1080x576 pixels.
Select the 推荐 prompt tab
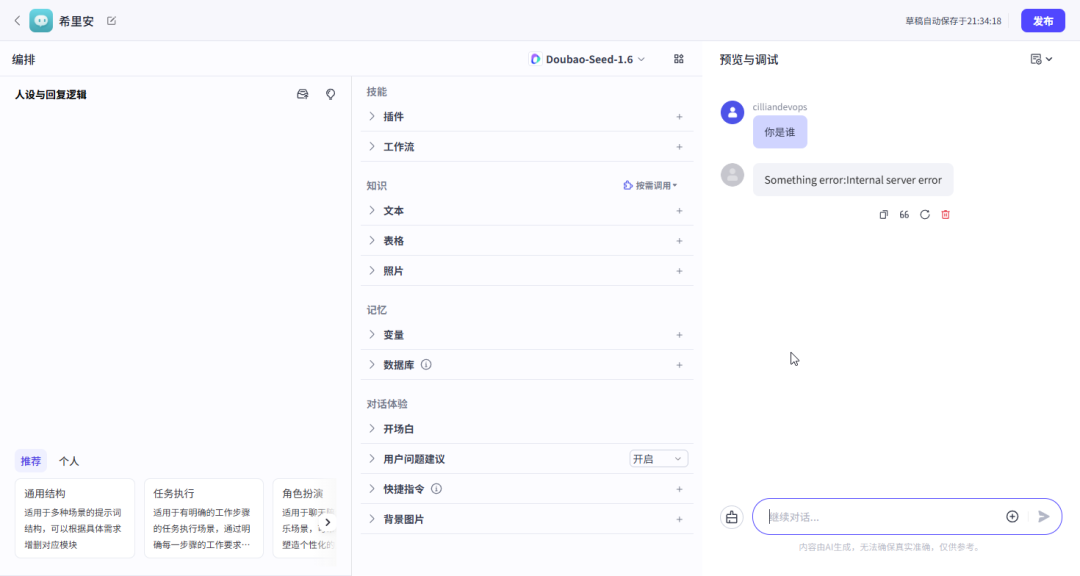(31, 461)
